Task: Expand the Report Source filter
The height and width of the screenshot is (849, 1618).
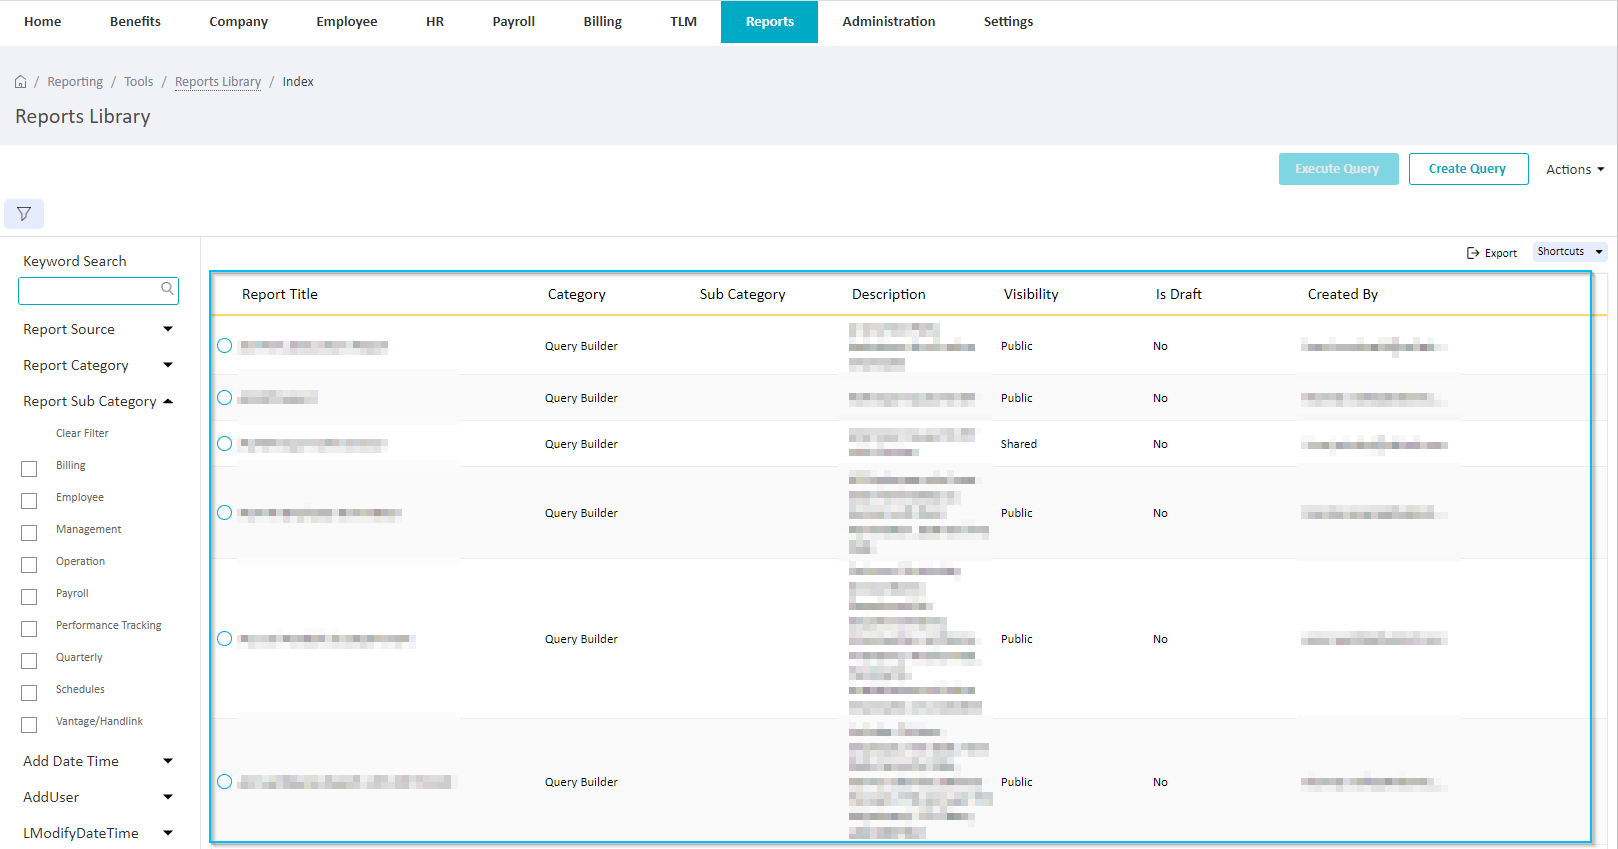Action: [x=98, y=329]
